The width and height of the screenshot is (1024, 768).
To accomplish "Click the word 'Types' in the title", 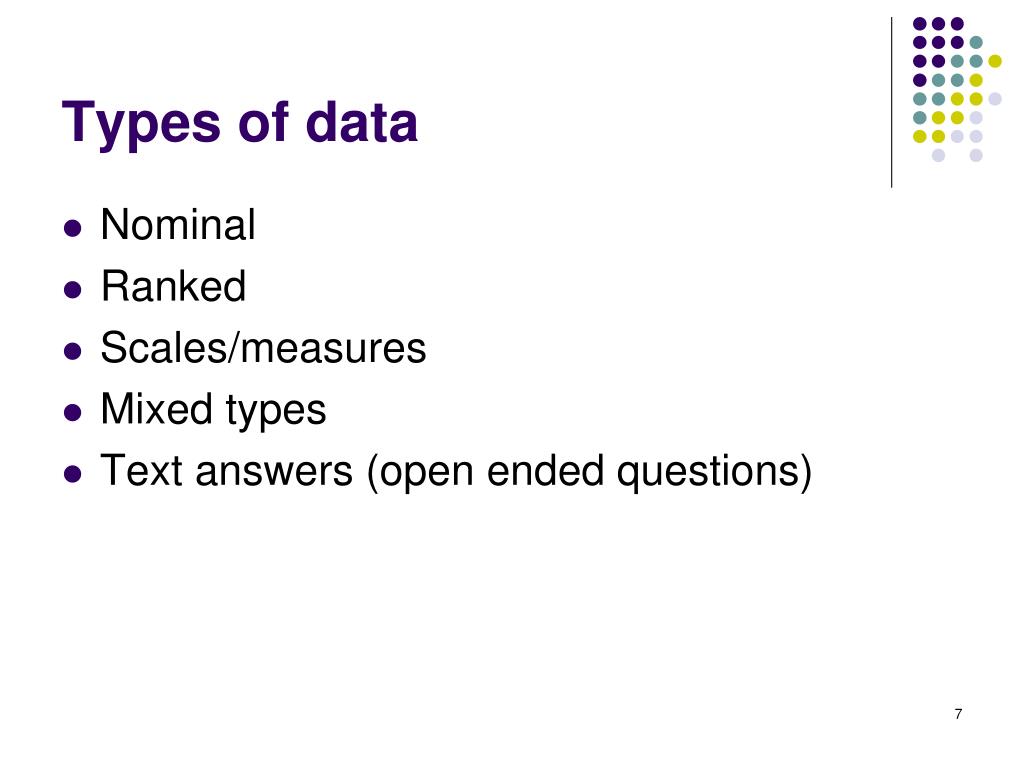I will 141,124.
